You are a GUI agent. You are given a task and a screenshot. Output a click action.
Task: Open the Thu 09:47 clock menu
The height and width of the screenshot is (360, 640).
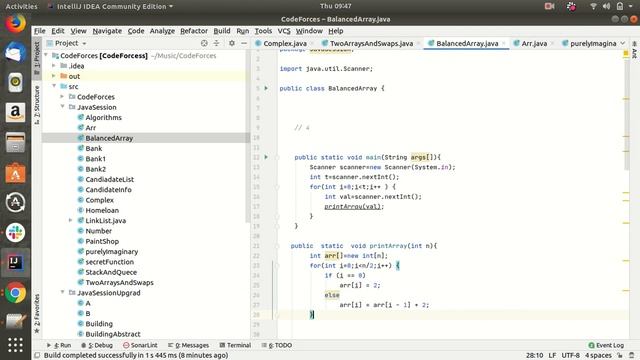pos(336,6)
